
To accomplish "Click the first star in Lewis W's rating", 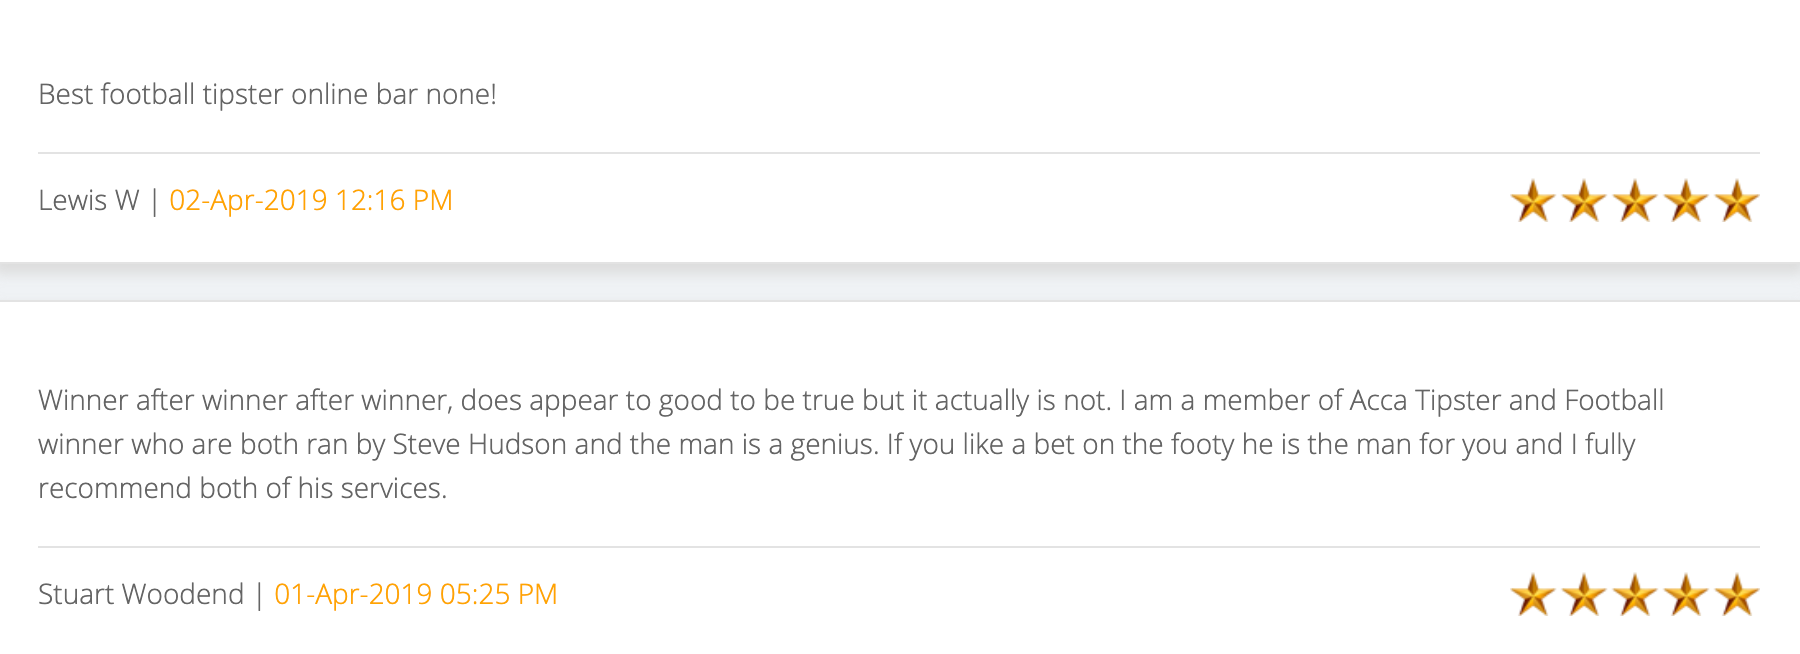I will click(x=1532, y=201).
